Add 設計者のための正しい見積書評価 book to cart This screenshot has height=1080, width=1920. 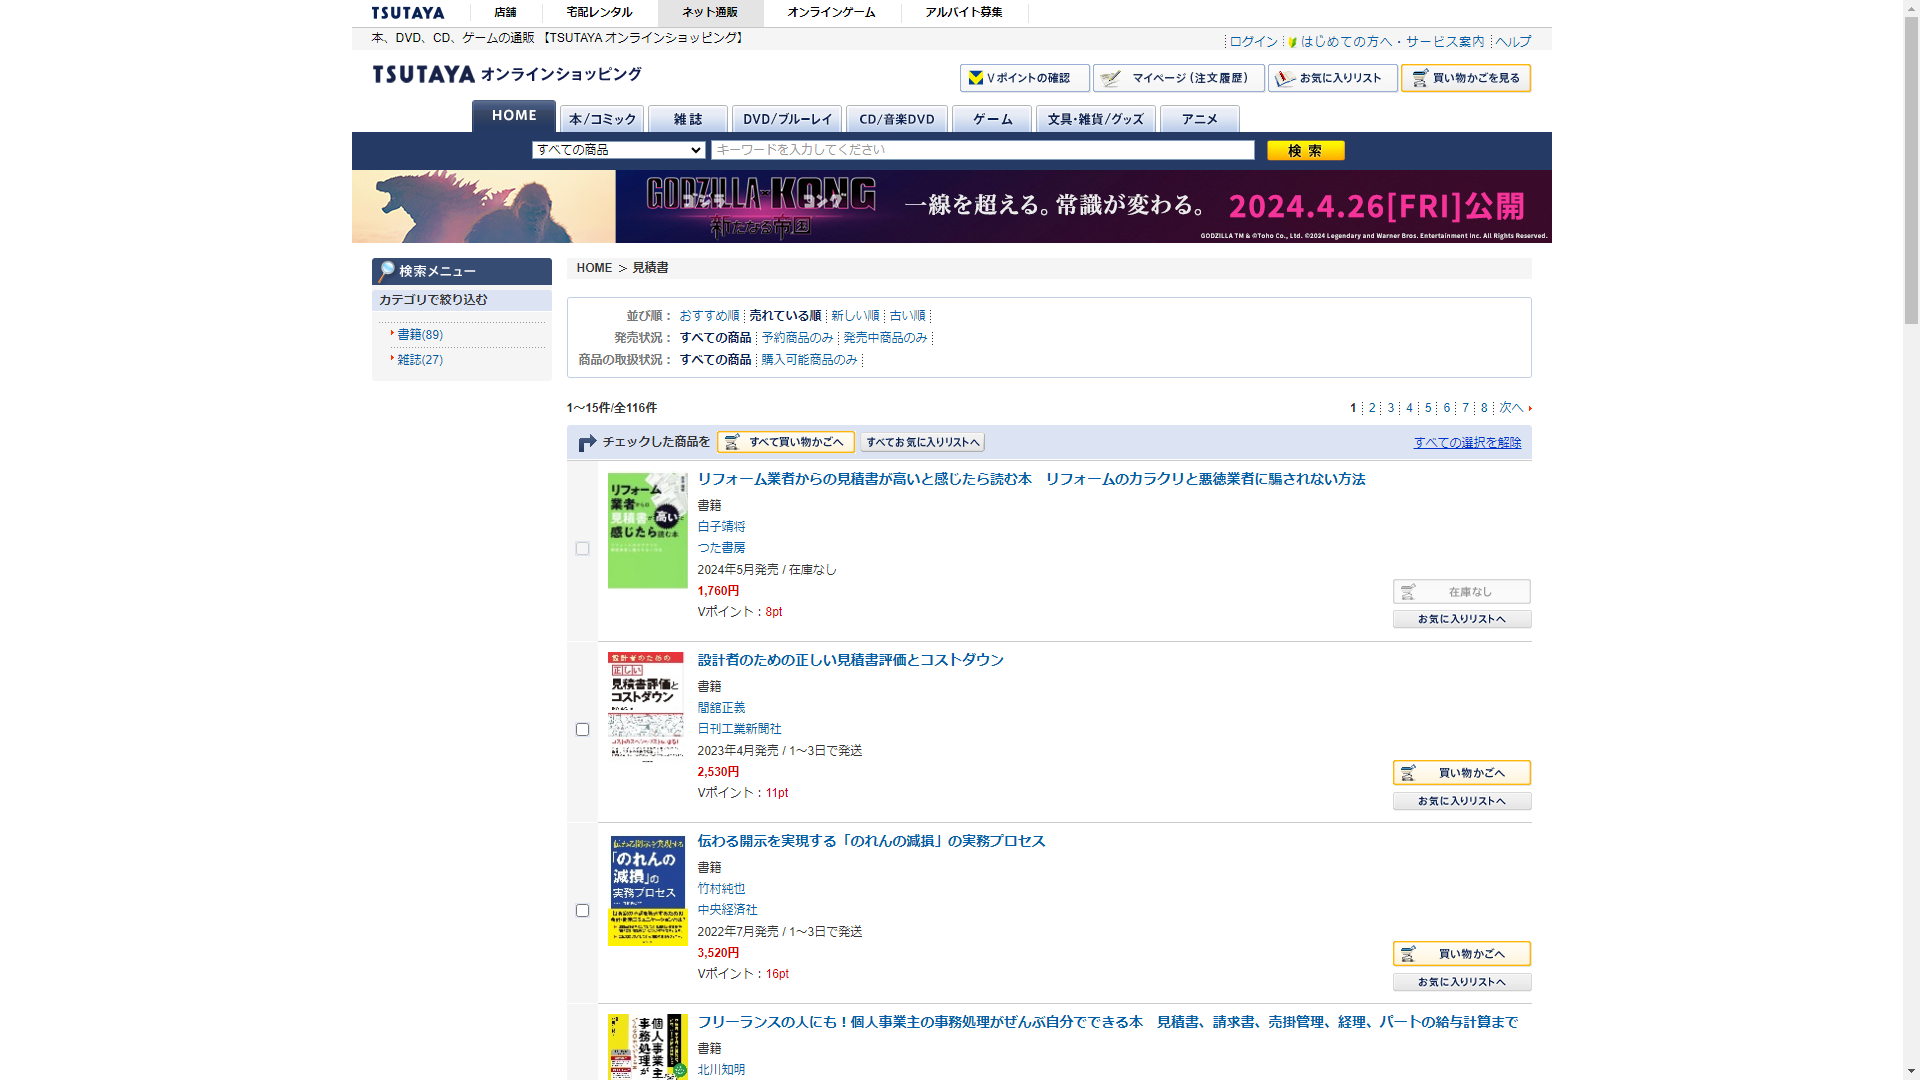point(1461,773)
